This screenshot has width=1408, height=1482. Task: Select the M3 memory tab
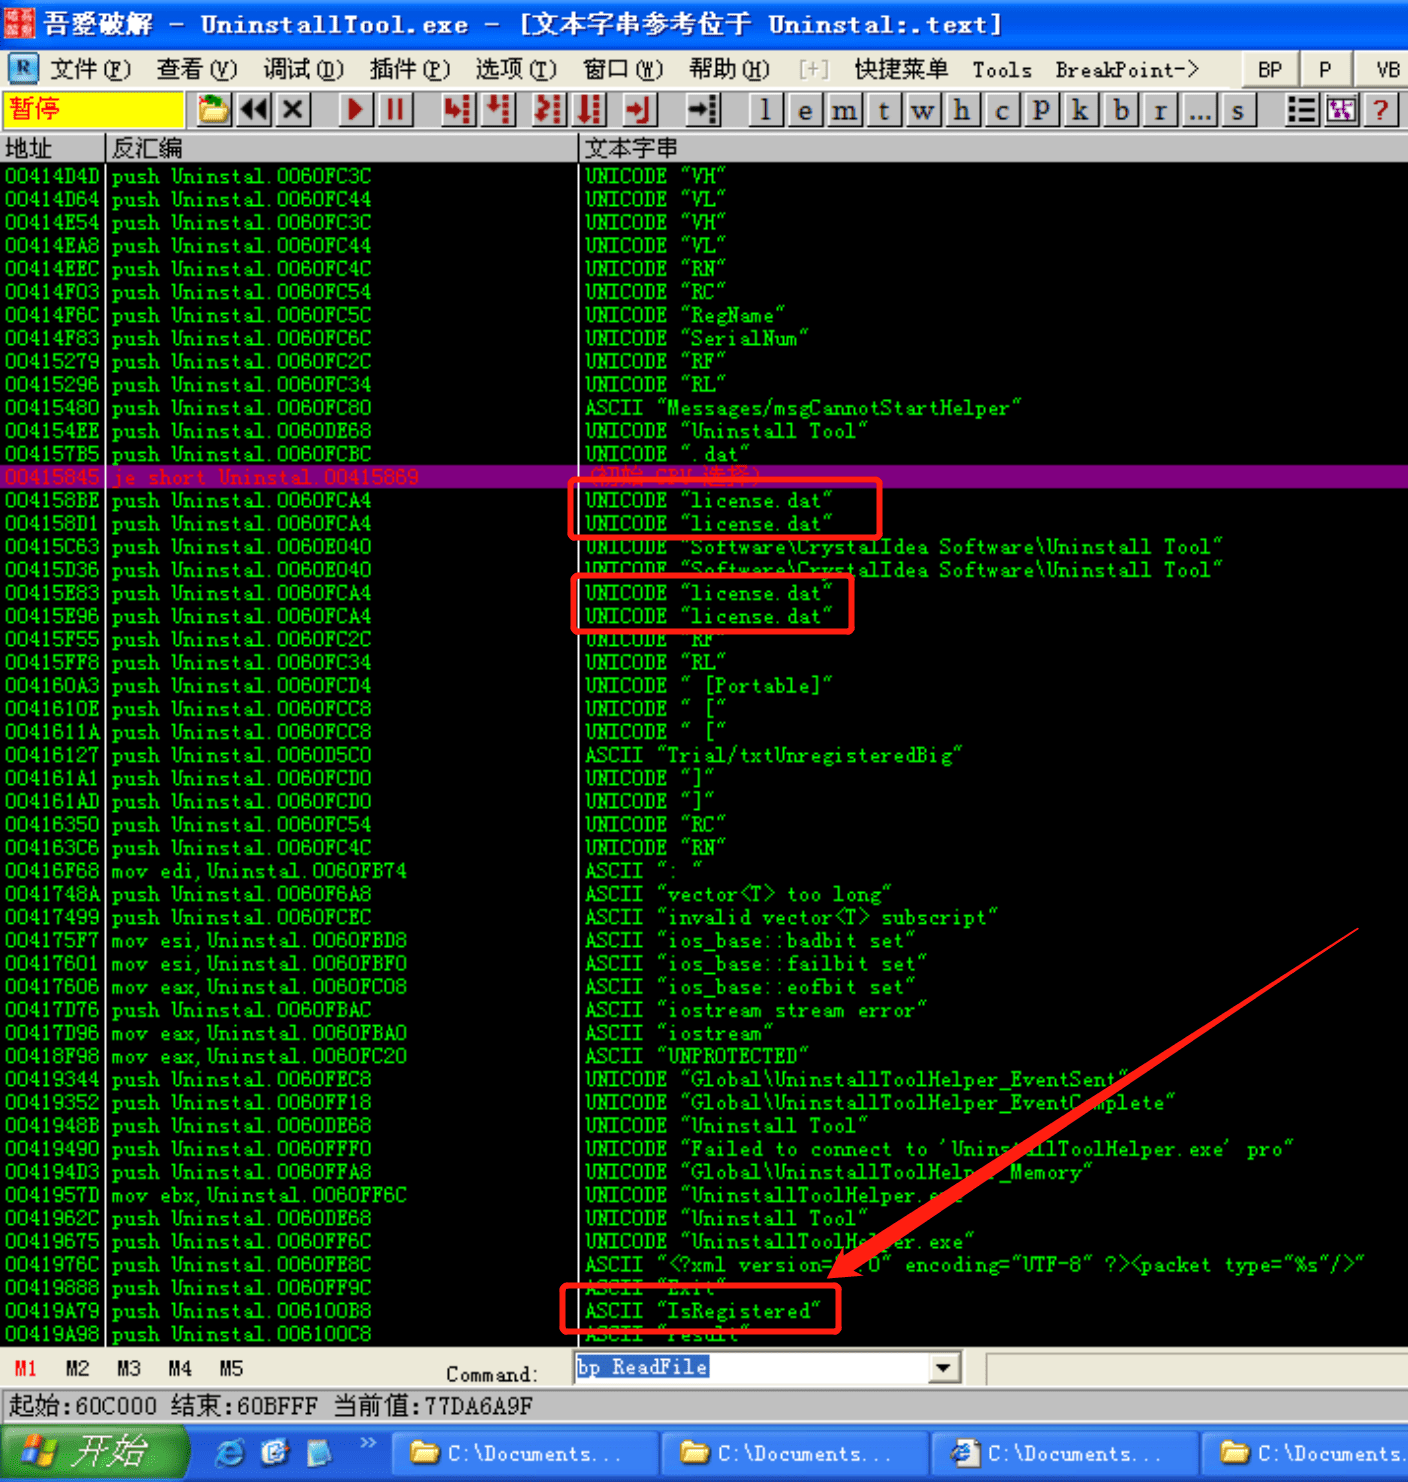click(128, 1368)
